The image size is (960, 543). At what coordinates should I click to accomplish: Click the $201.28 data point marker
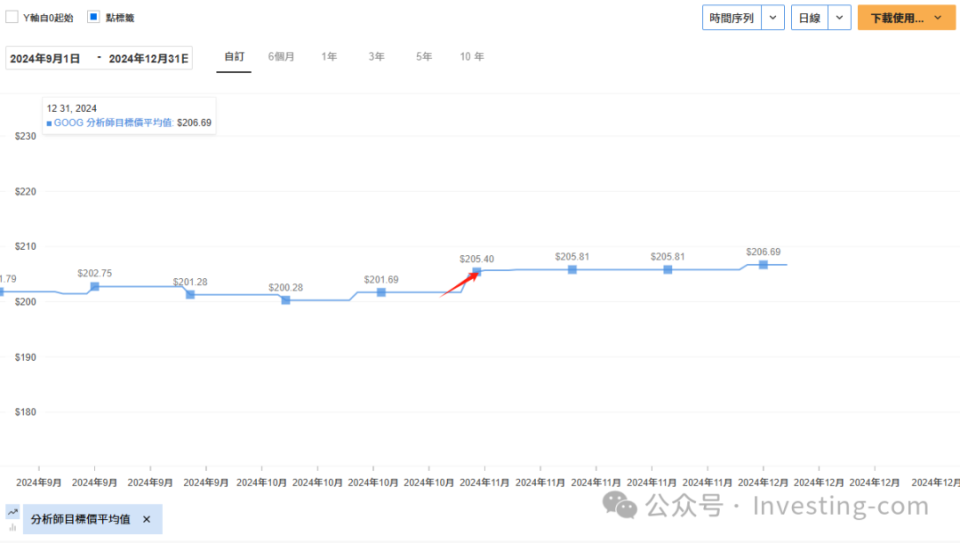[x=190, y=294]
